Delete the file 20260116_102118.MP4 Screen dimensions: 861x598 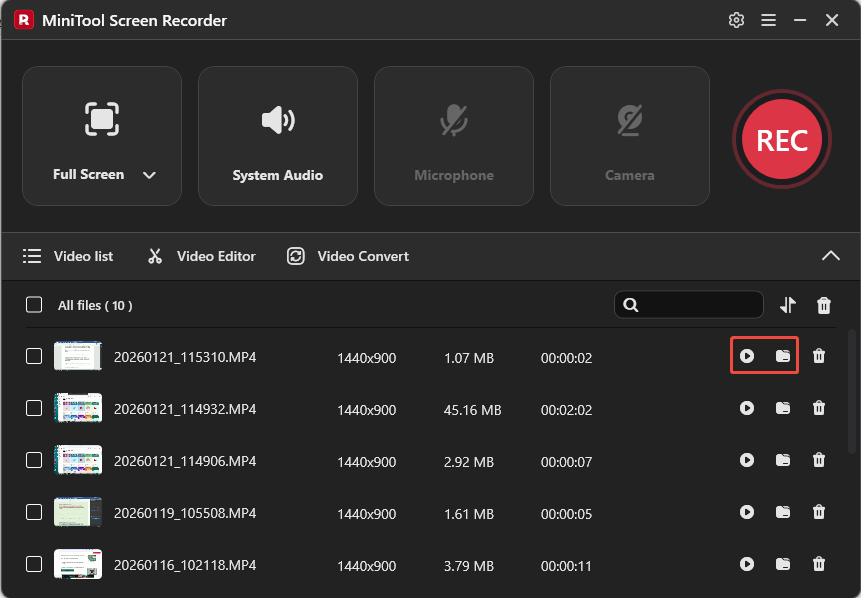pyautogui.click(x=819, y=565)
